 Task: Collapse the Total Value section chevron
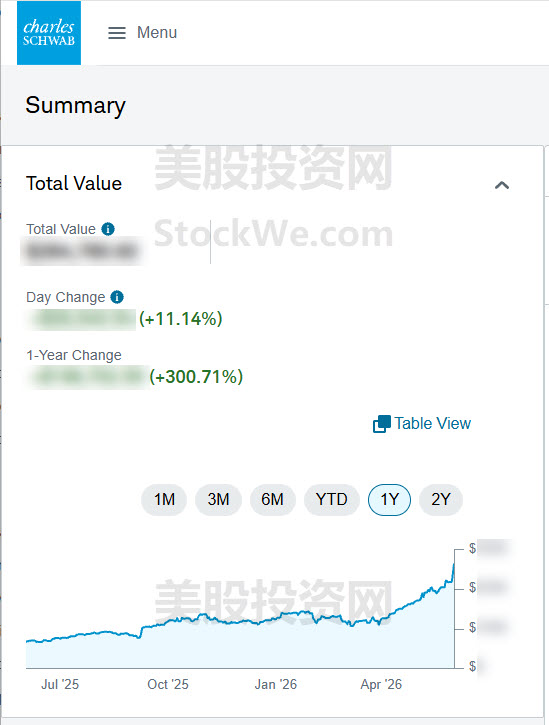pos(502,185)
